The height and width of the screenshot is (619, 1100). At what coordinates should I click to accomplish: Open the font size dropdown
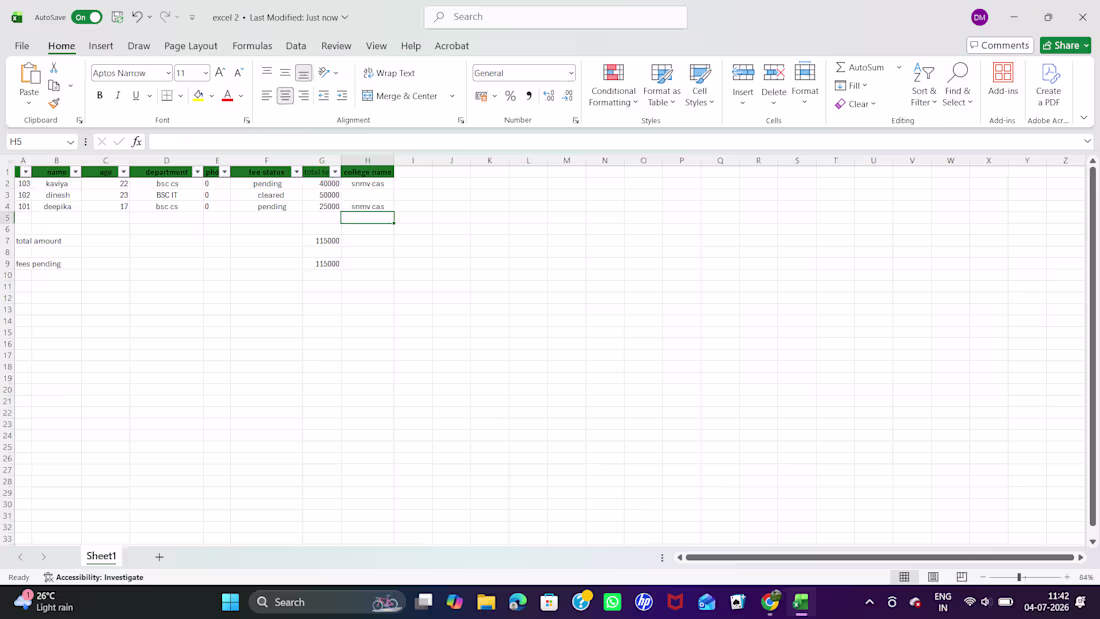[x=205, y=73]
